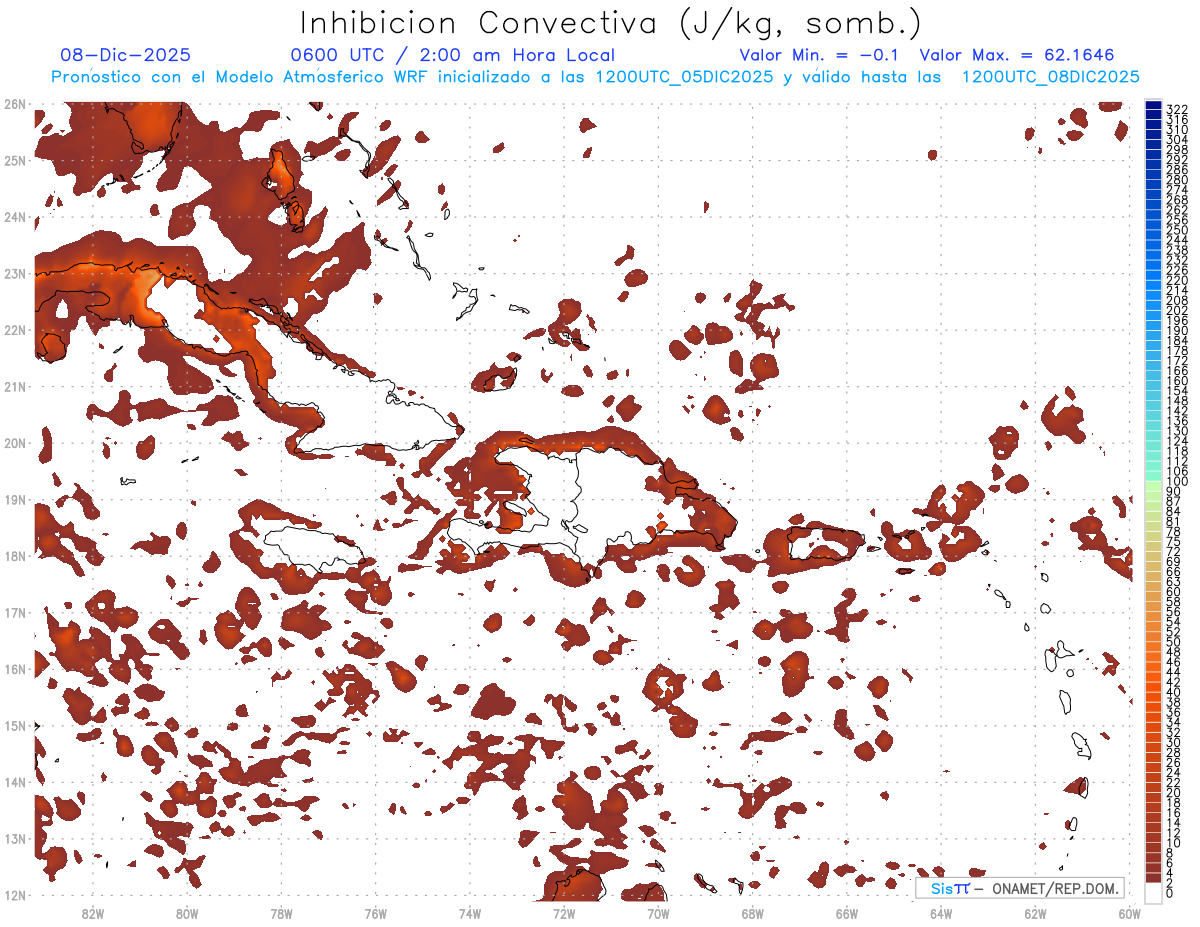Screen dimensions: 1200x927
Task: Click the 18N latitude label
Action: [15, 556]
